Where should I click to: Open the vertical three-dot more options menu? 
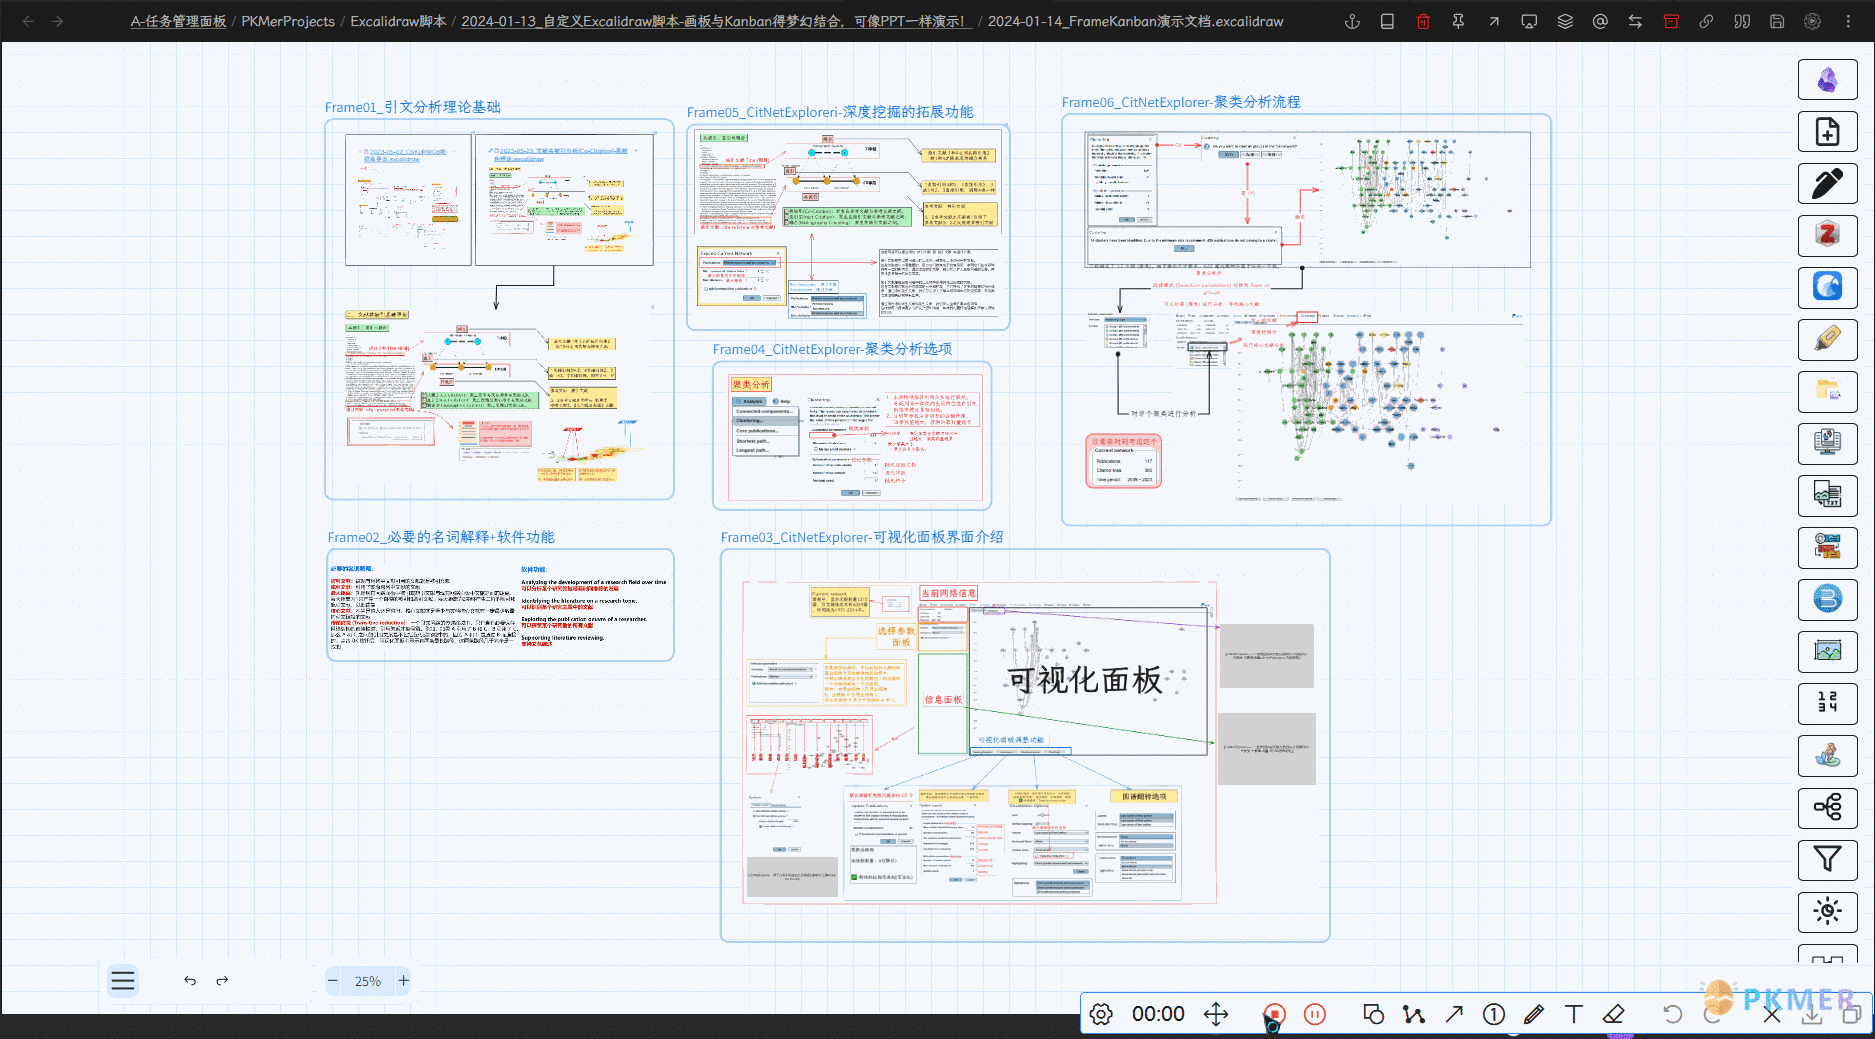point(1848,21)
